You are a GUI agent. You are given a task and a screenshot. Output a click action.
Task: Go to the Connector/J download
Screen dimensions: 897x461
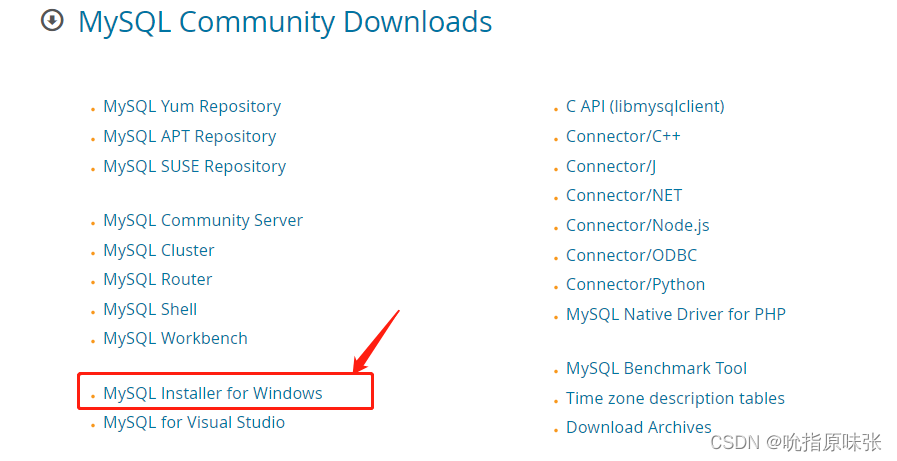click(610, 166)
